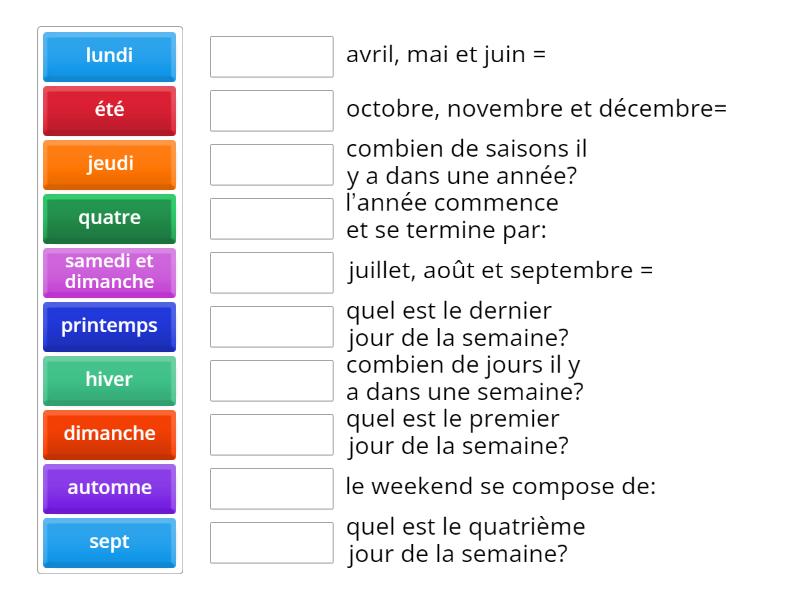Select the box for dernier jour de la semaine
Viewport: 800px width, 600px height.
pos(271,326)
